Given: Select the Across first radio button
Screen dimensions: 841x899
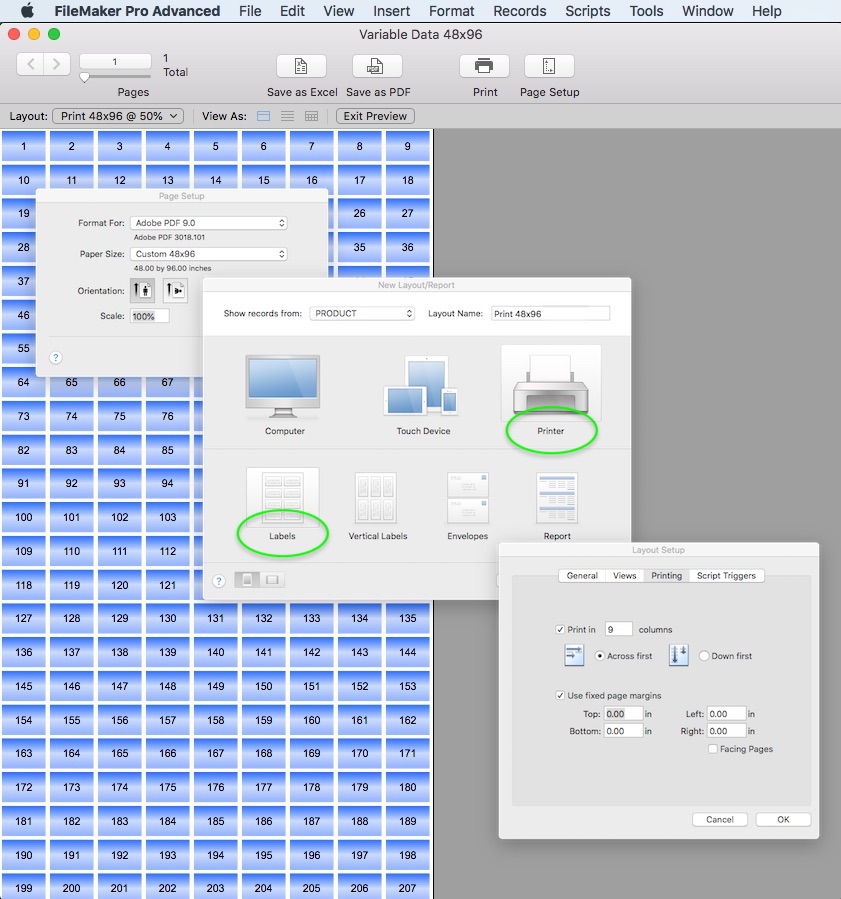Looking at the screenshot, I should tap(600, 656).
